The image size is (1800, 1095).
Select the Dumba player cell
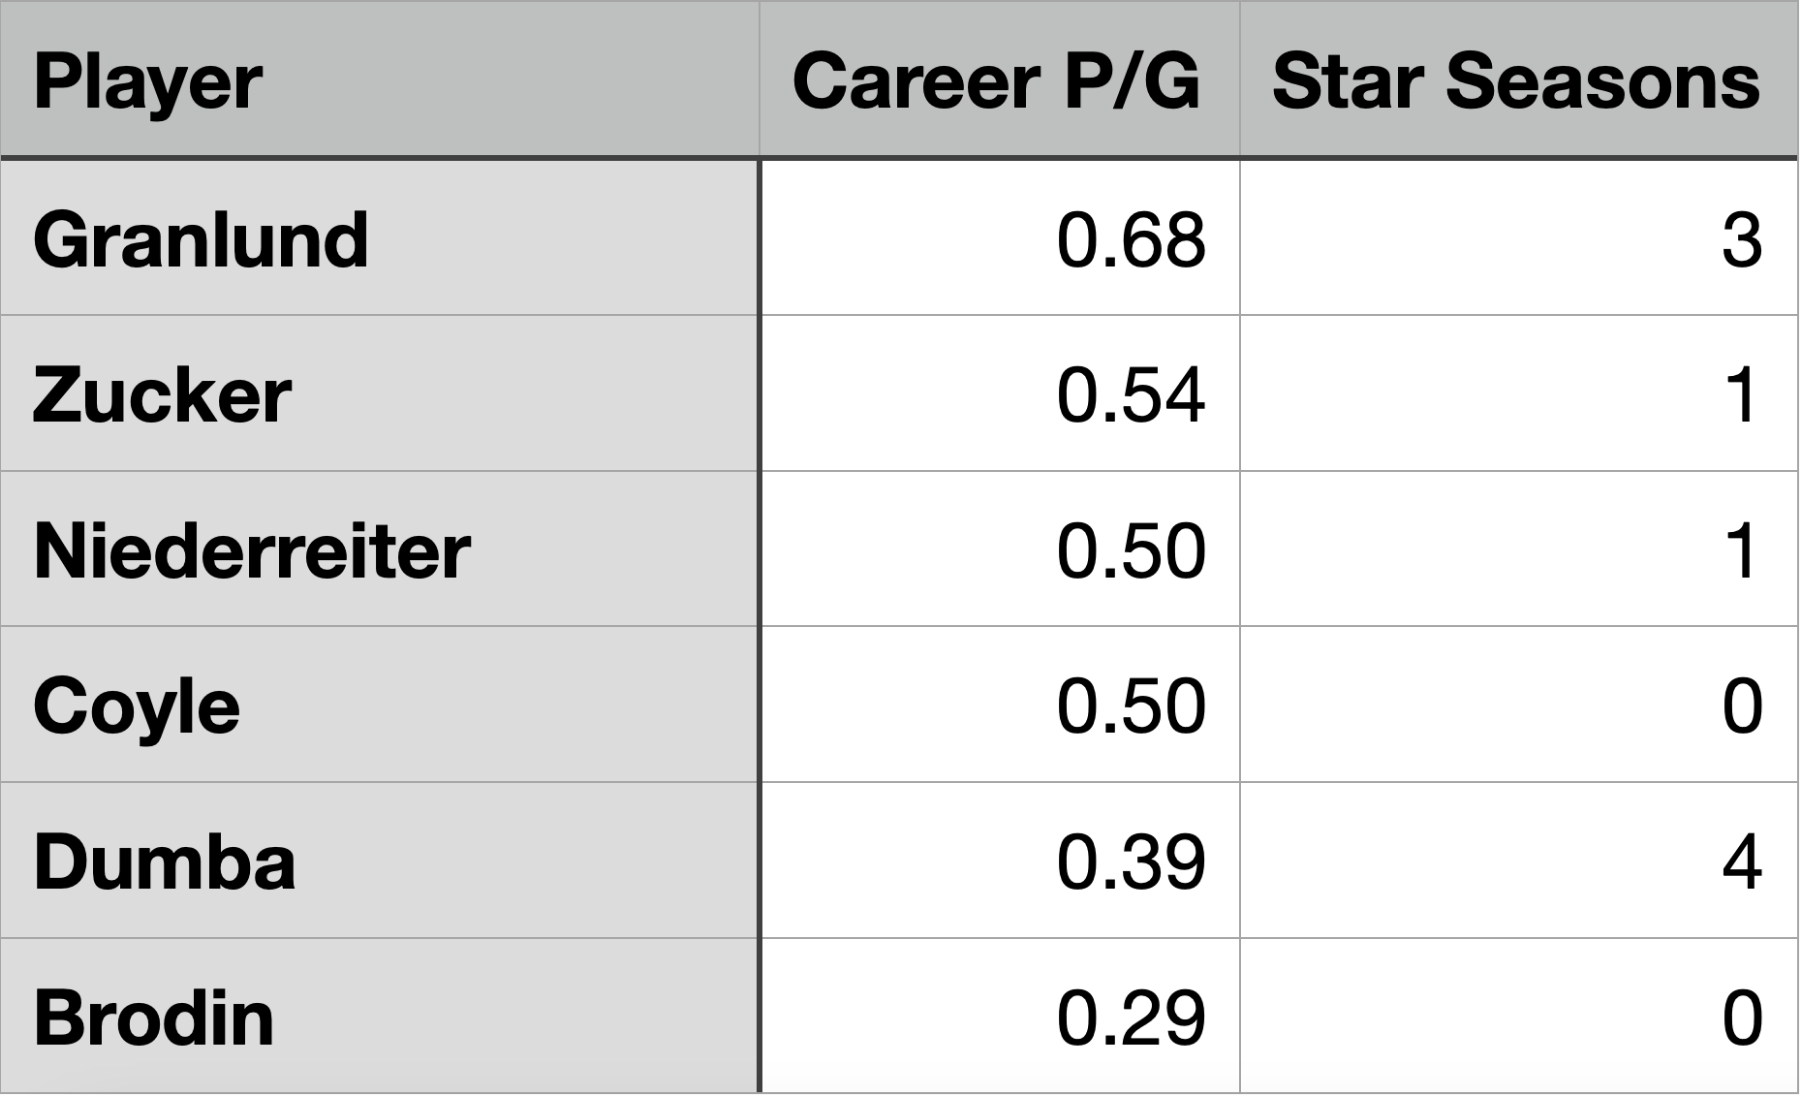[165, 862]
